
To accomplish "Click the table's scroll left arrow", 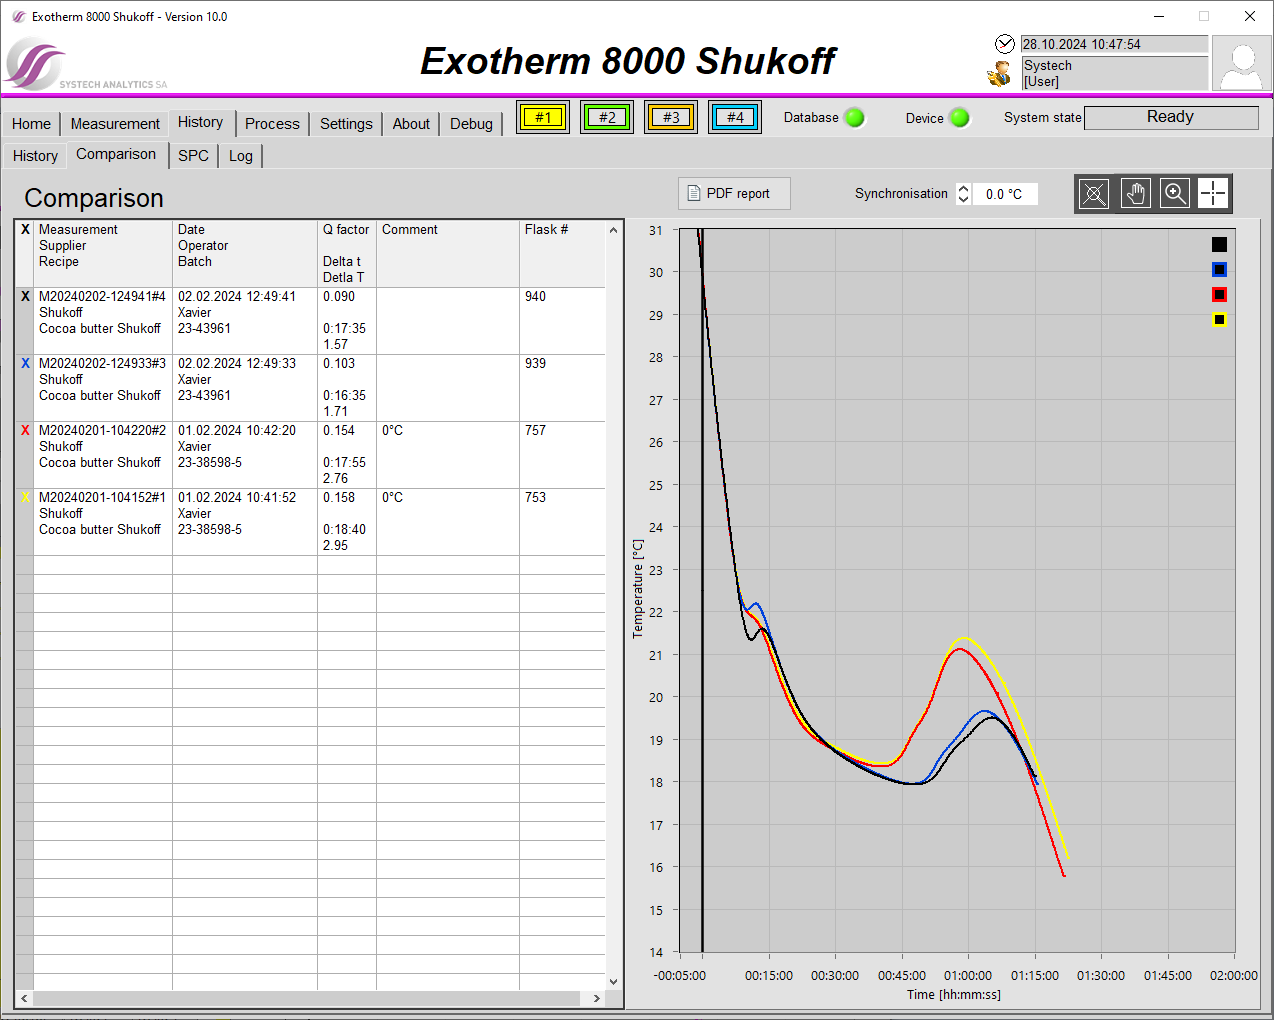I will coord(24,999).
